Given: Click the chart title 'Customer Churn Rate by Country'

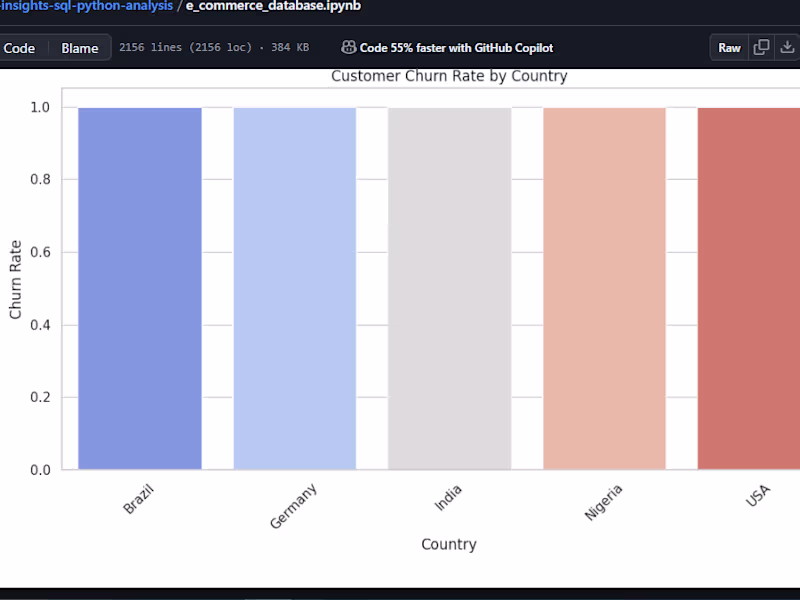Looking at the screenshot, I should 449,75.
